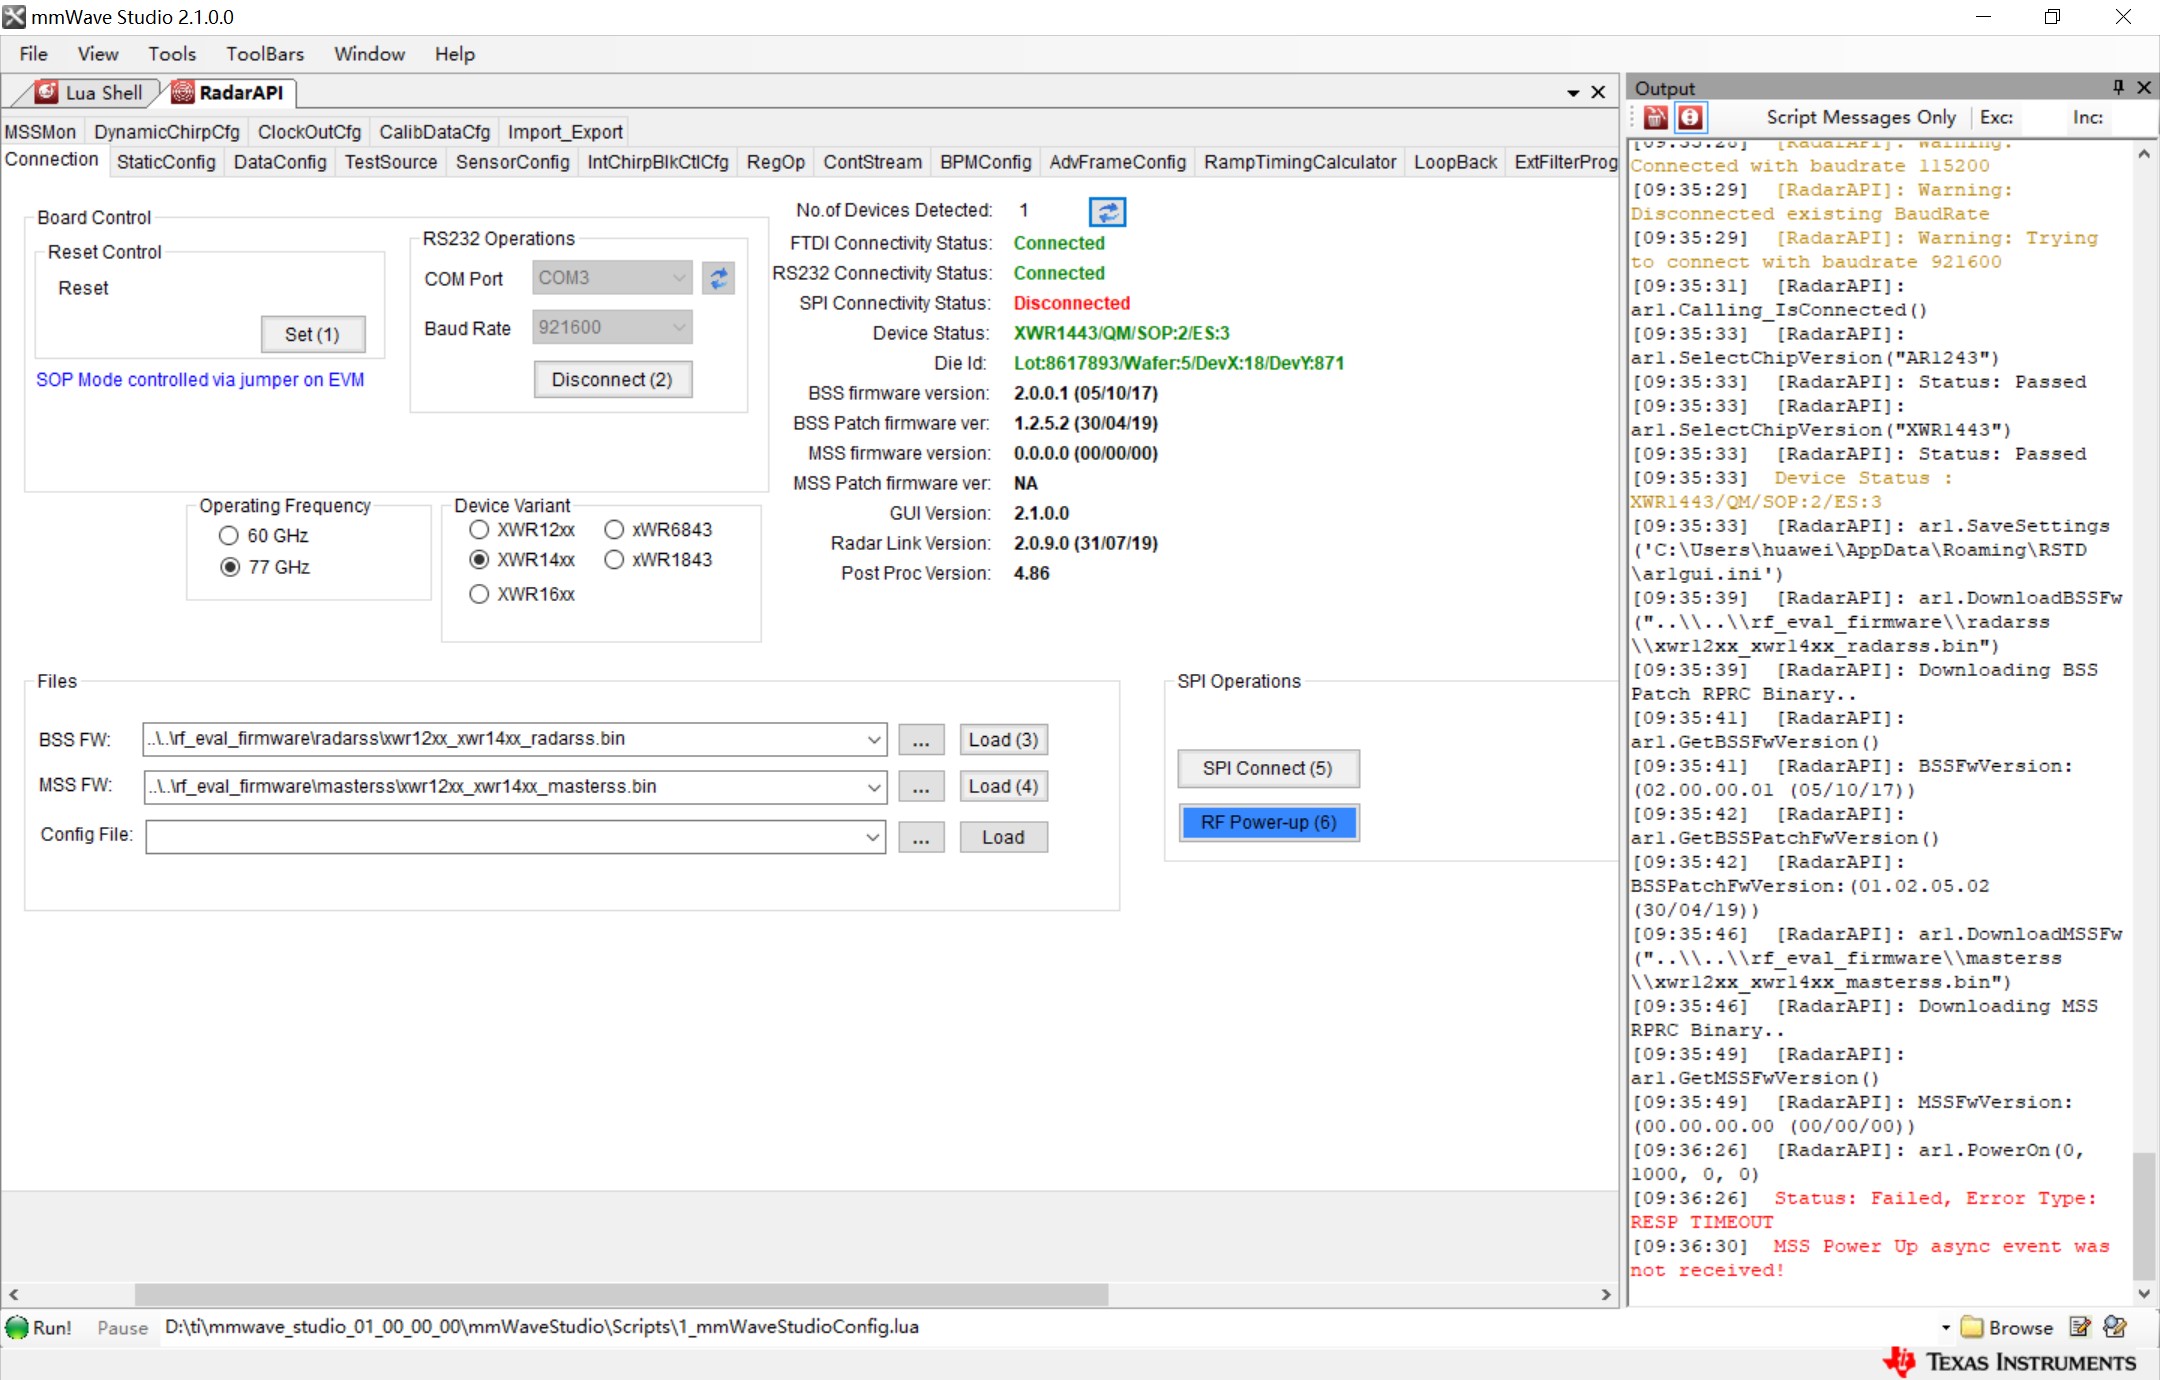Click the red auto-scroll output icon
The image size is (2160, 1380).
pyautogui.click(x=1690, y=118)
